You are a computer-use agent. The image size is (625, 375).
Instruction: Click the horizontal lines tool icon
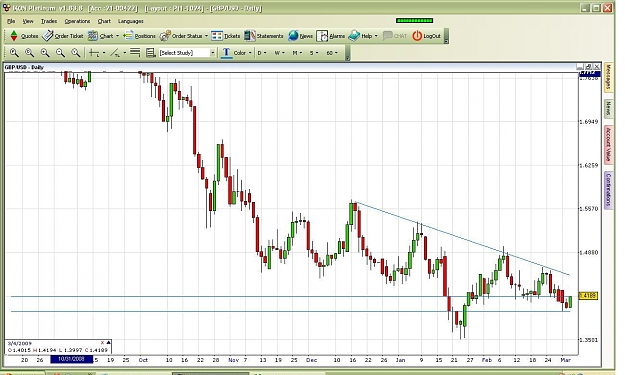136,53
